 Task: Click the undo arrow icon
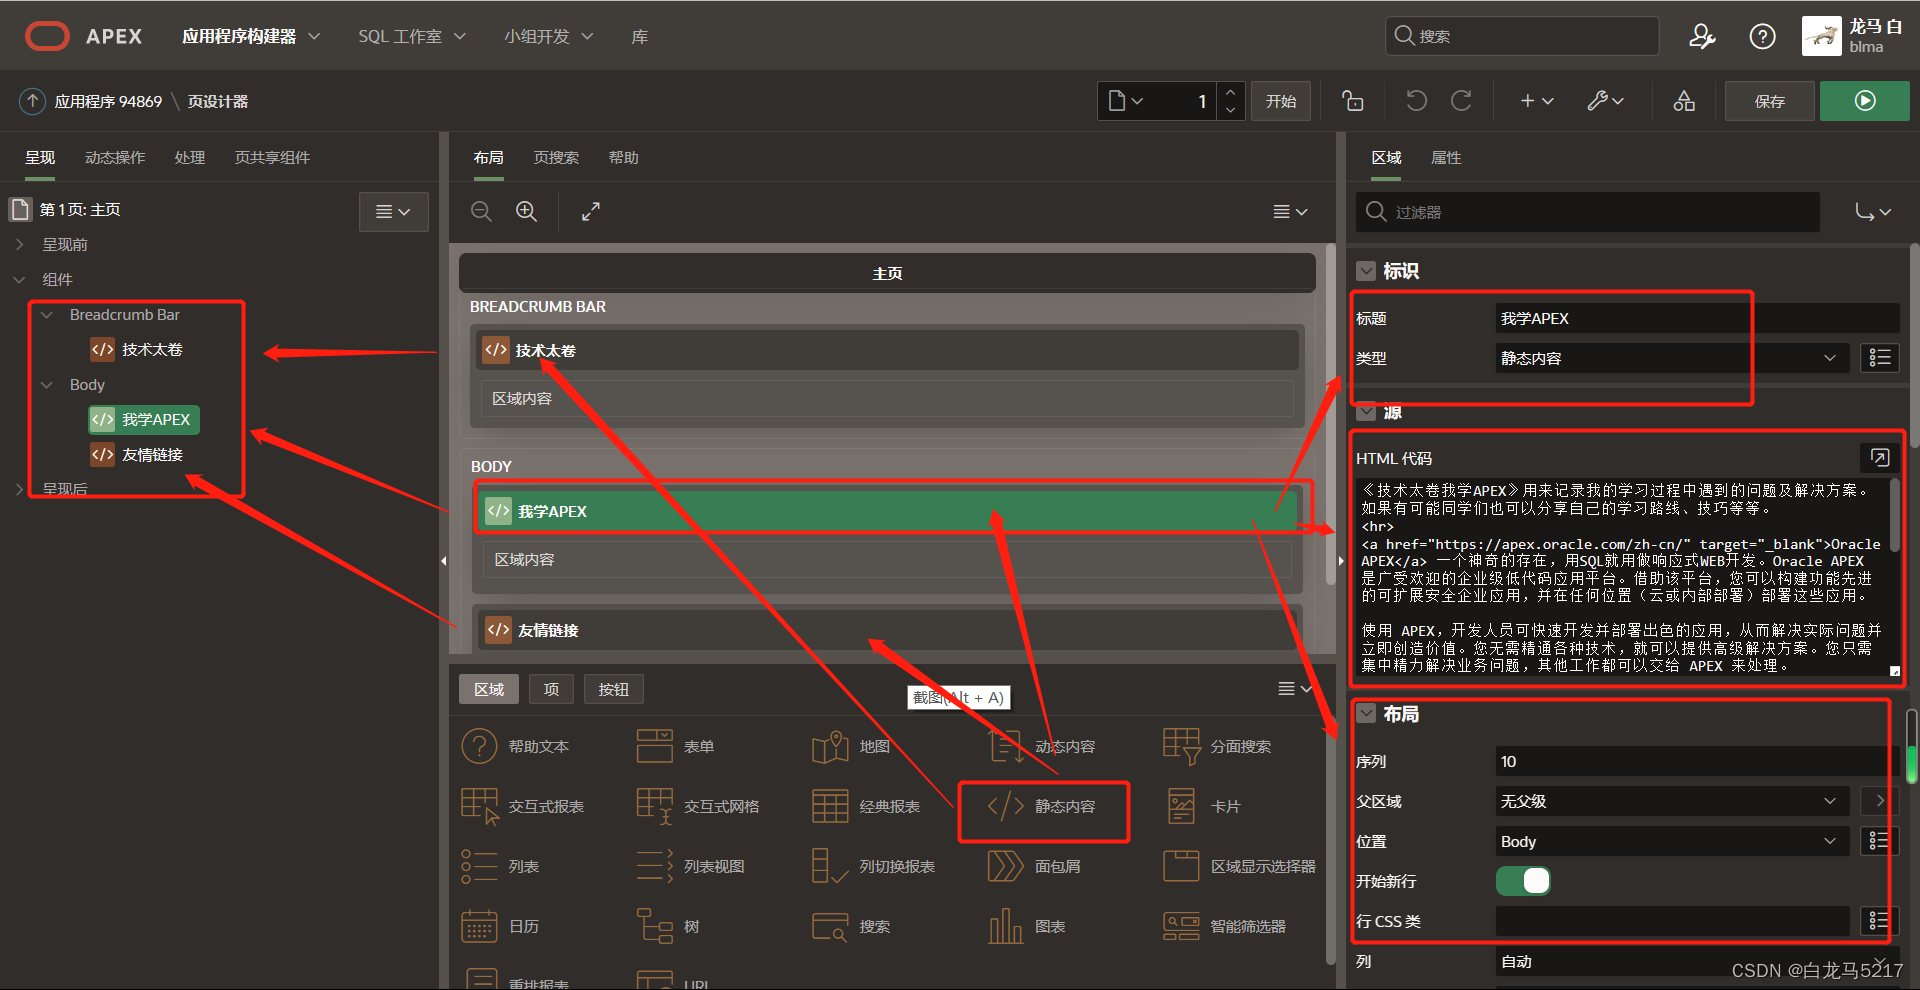tap(1416, 101)
